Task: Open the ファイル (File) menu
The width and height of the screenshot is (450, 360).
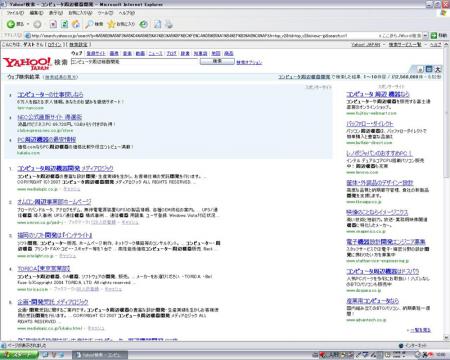Action: click(15, 13)
